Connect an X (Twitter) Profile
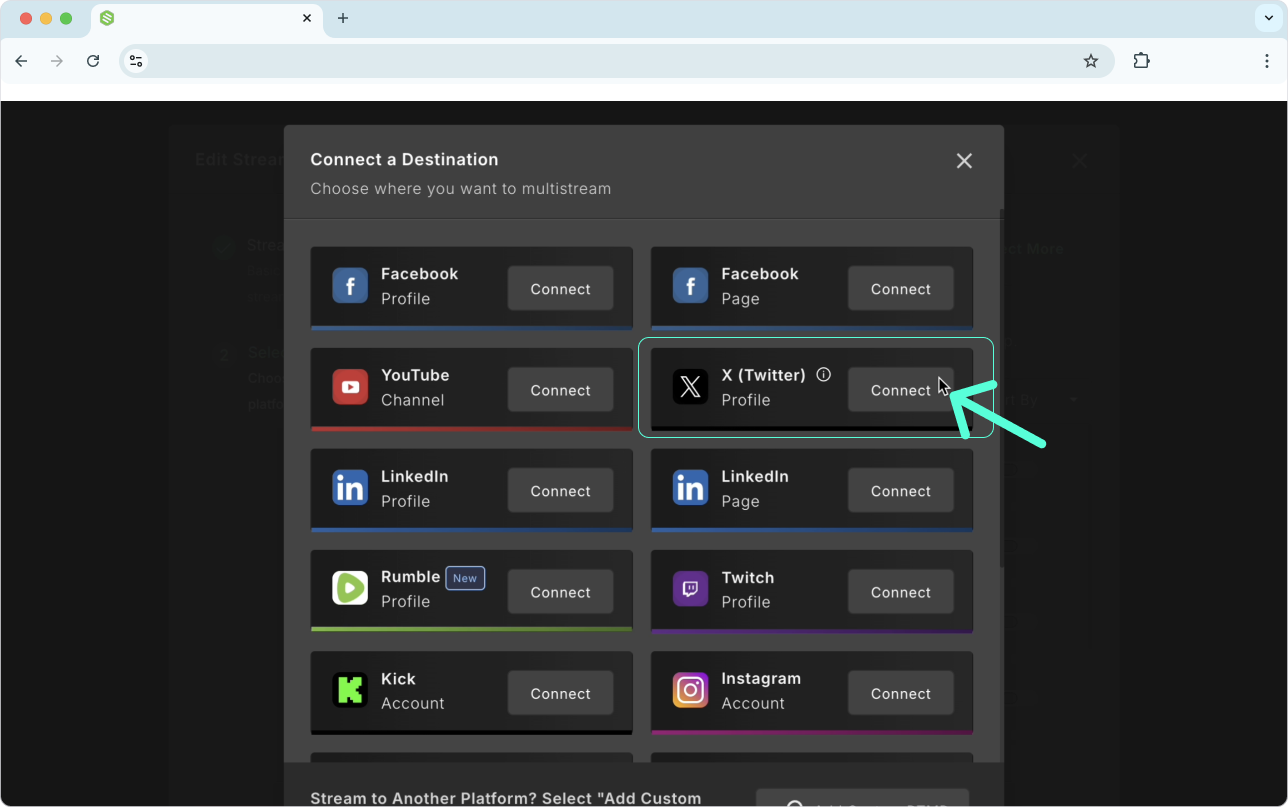Viewport: 1288px width, 807px height. click(x=900, y=390)
